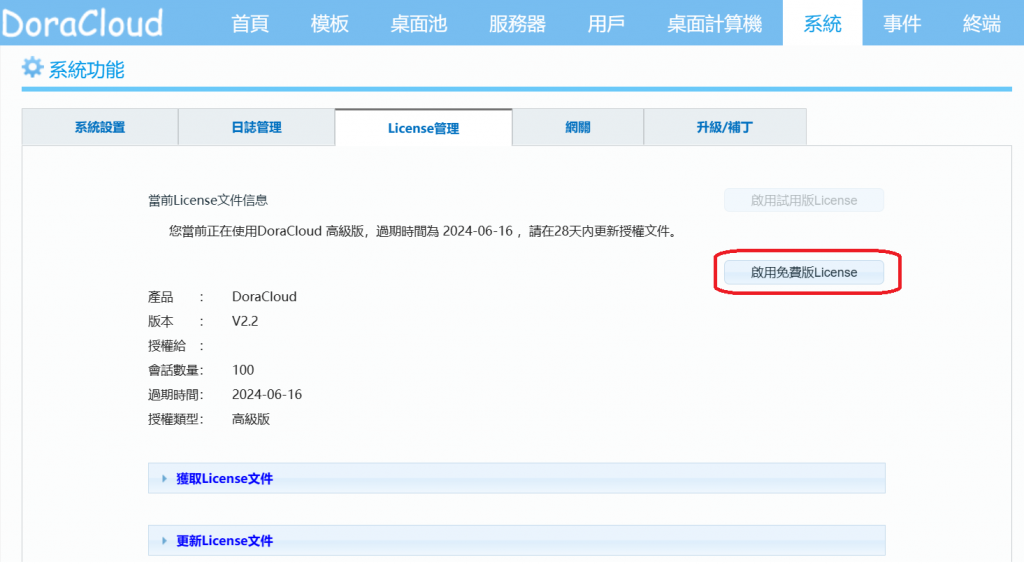Click the 授權給 label

167,346
